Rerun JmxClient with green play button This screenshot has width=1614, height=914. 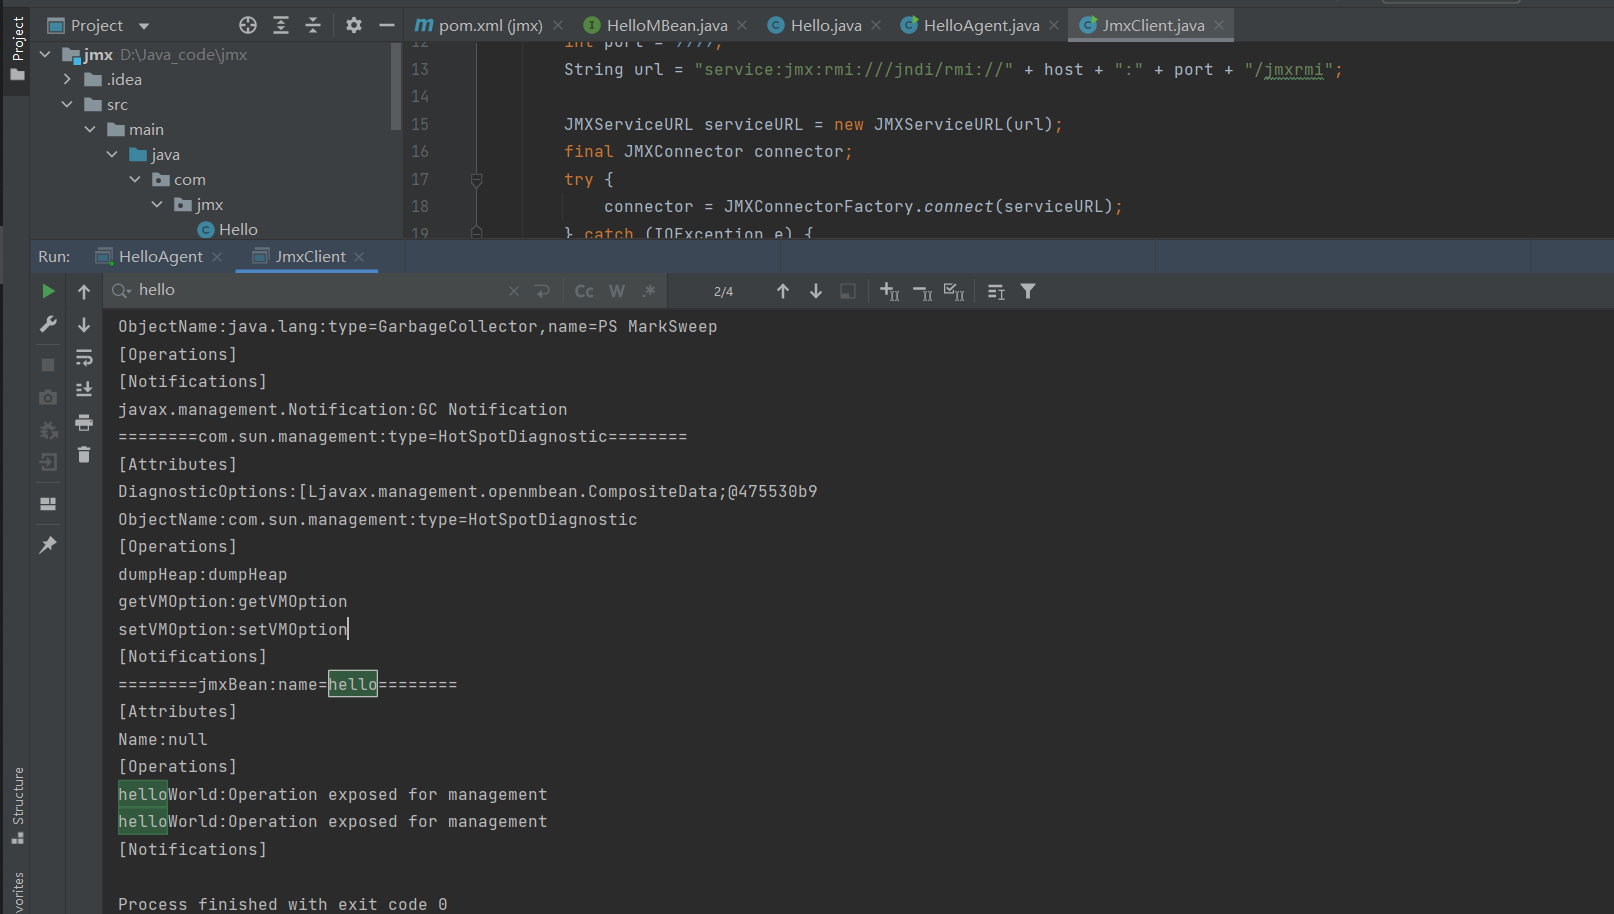[x=48, y=291]
